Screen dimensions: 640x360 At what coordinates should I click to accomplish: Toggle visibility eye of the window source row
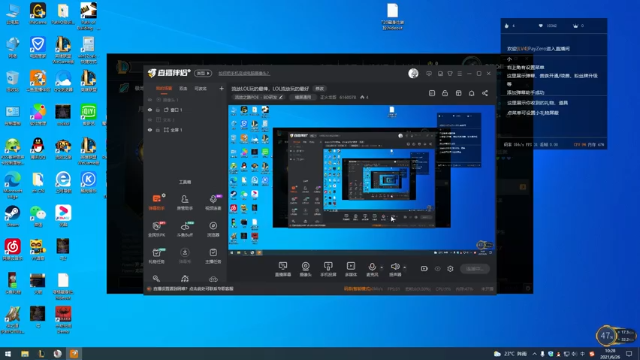click(x=150, y=110)
